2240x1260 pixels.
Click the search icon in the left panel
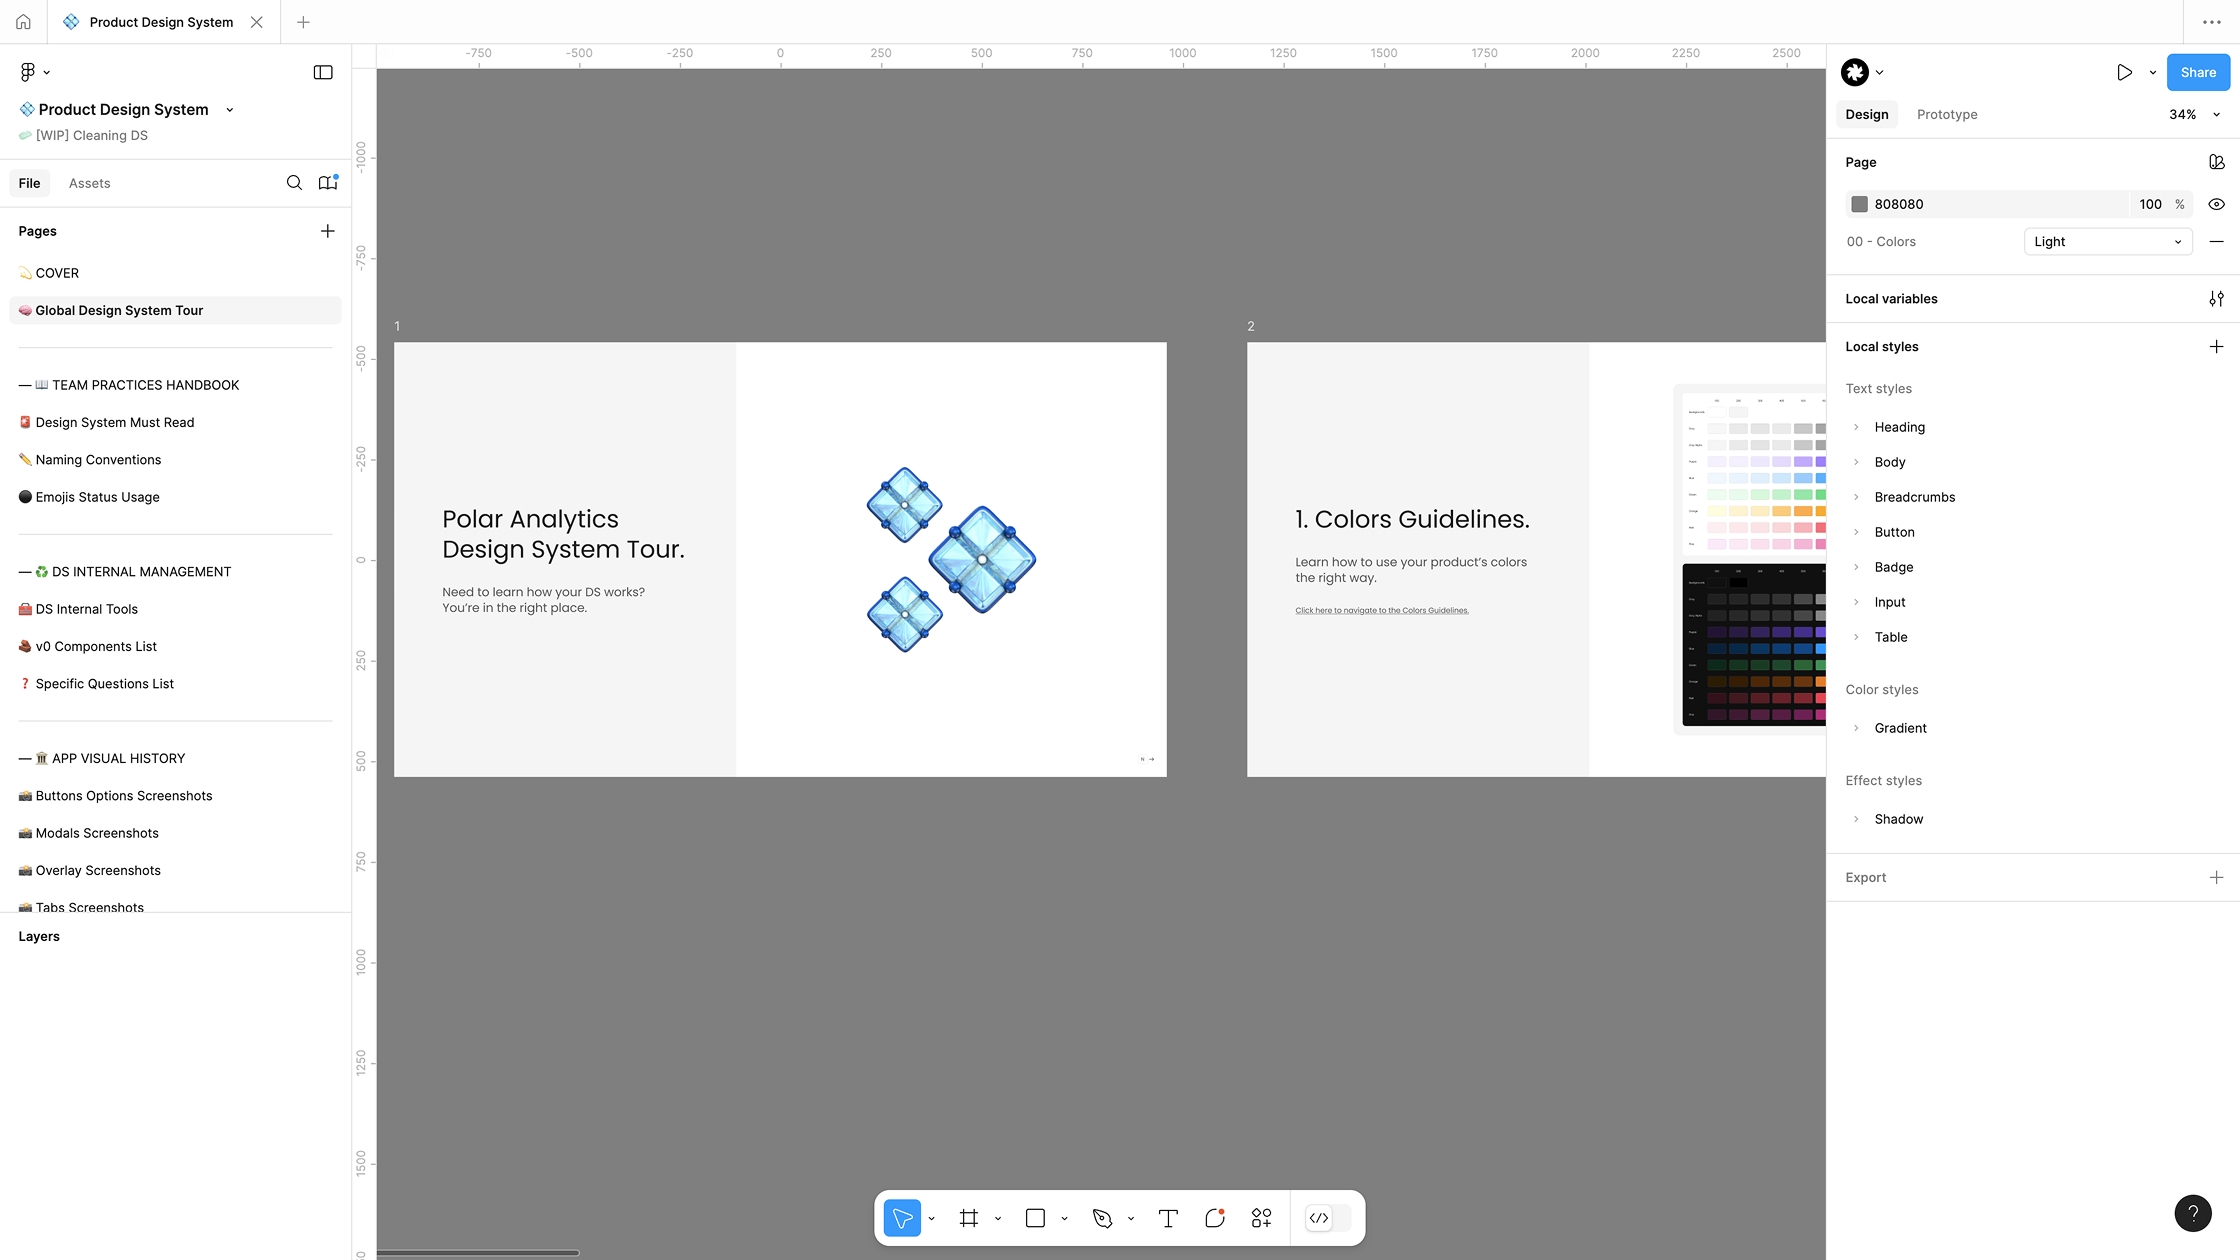[294, 183]
